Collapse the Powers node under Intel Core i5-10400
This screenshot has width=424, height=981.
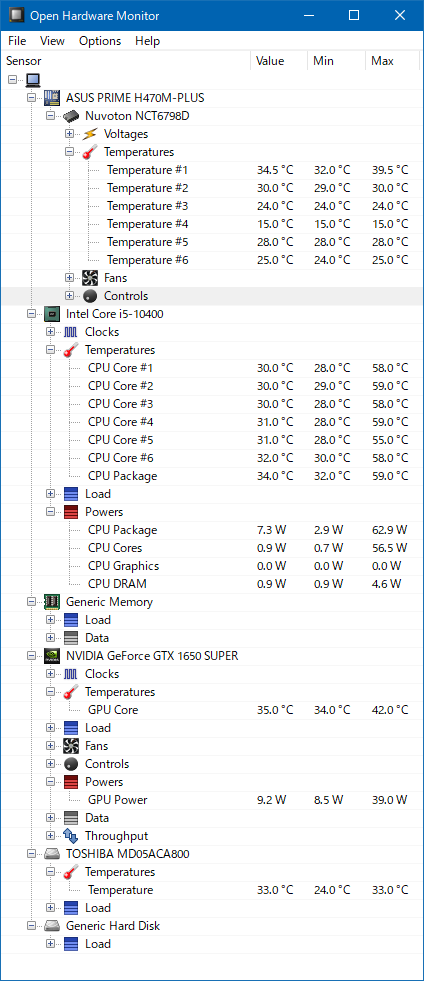click(51, 512)
